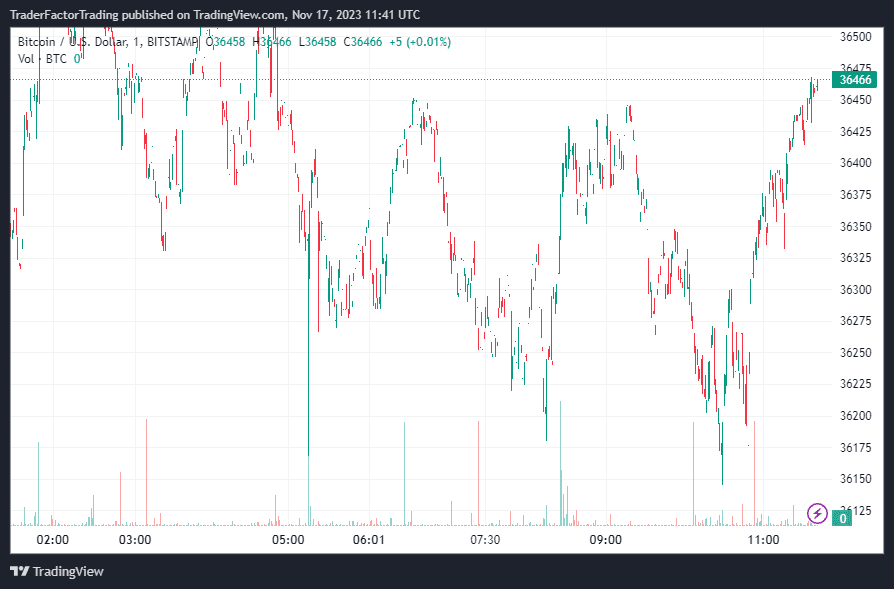Click the TradingView wordmark text
Image resolution: width=894 pixels, height=589 pixels.
click(x=68, y=571)
